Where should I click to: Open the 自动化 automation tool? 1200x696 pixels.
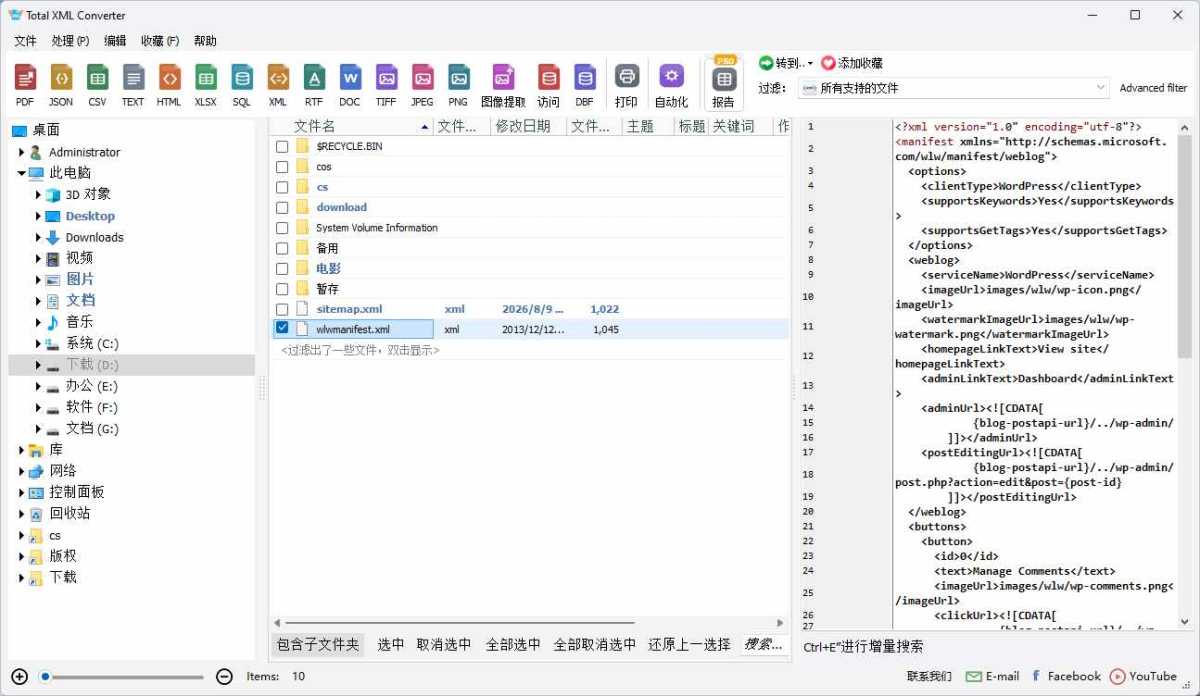tap(671, 85)
